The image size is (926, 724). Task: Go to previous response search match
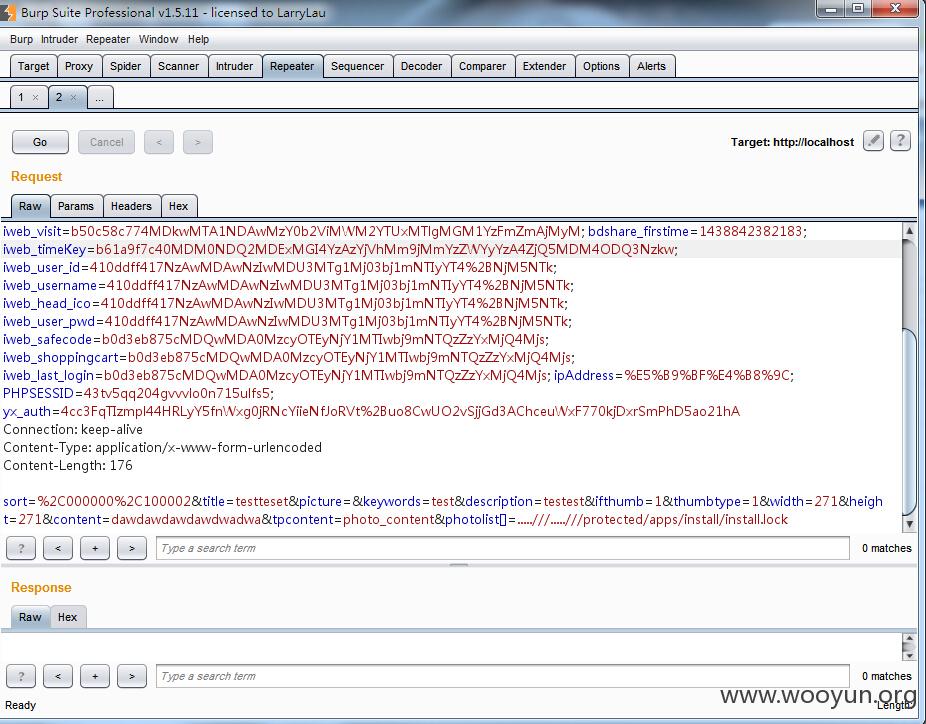(58, 676)
